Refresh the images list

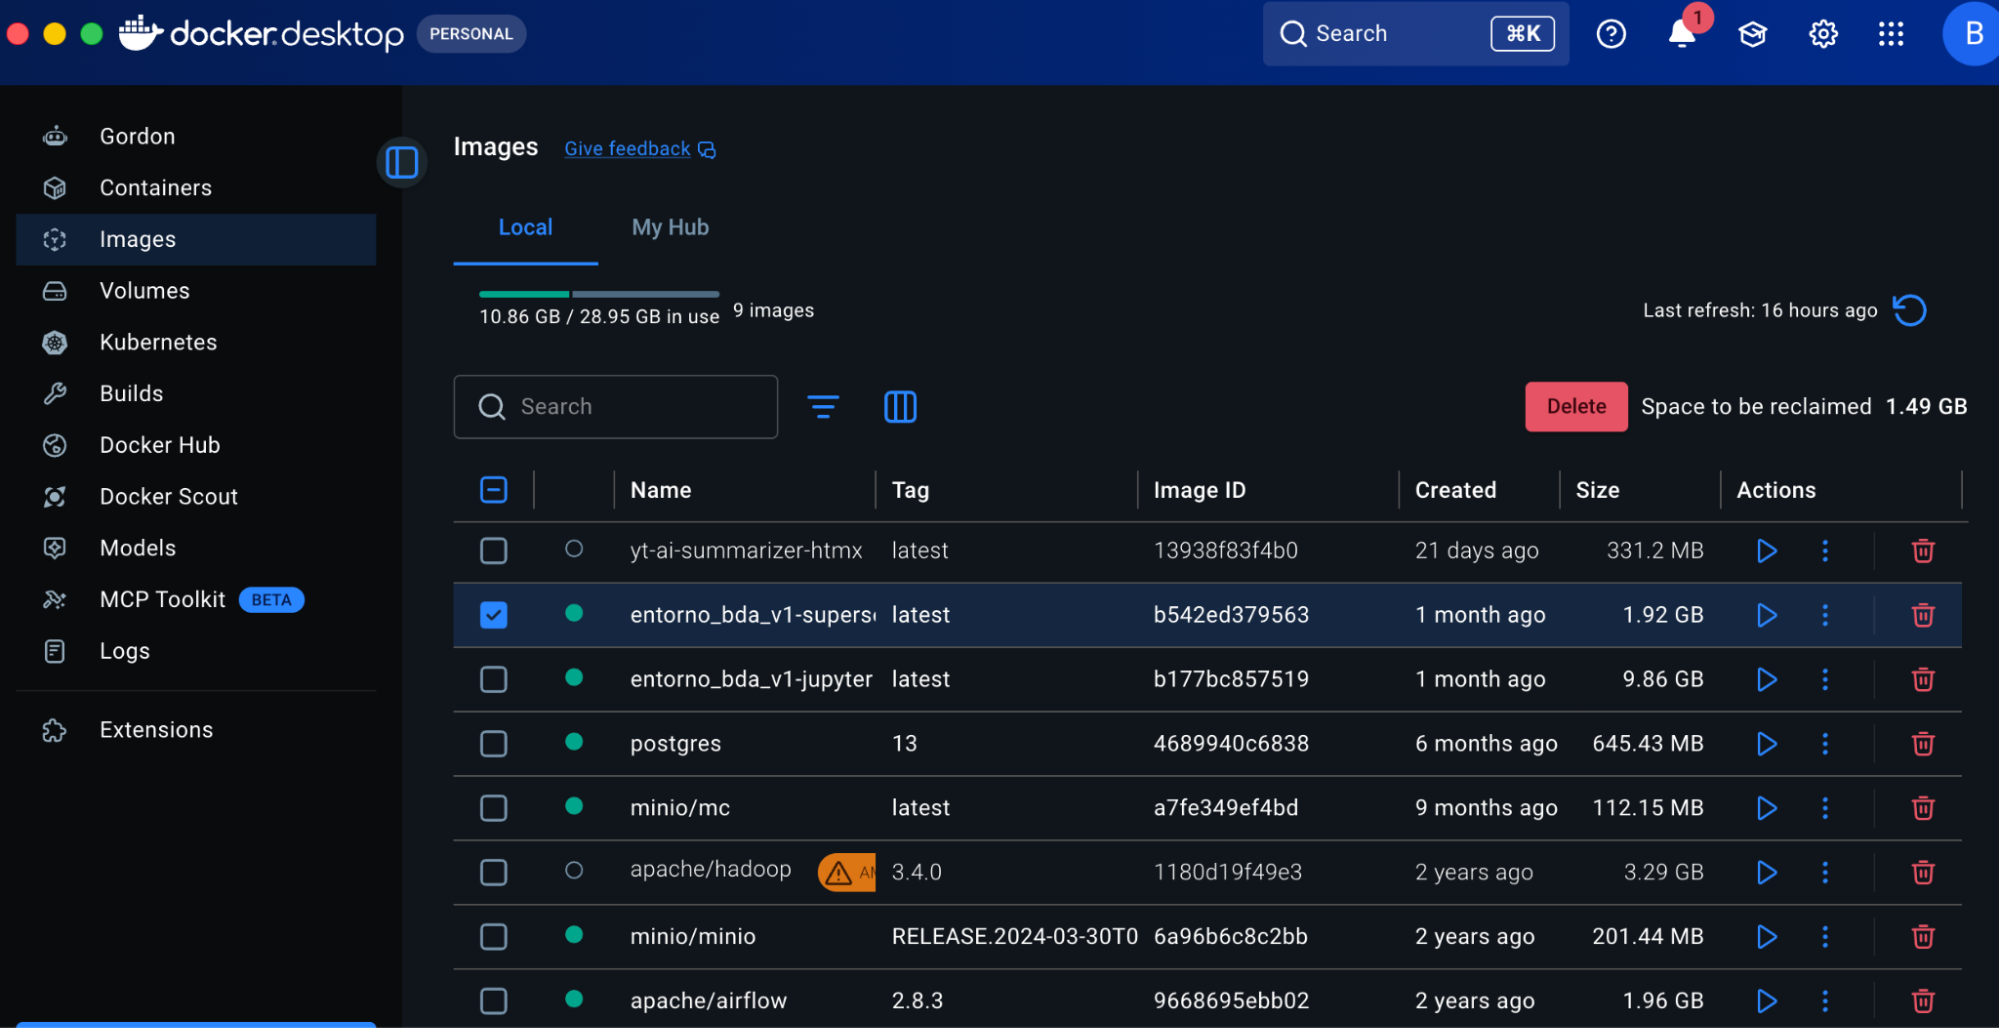pos(1910,311)
